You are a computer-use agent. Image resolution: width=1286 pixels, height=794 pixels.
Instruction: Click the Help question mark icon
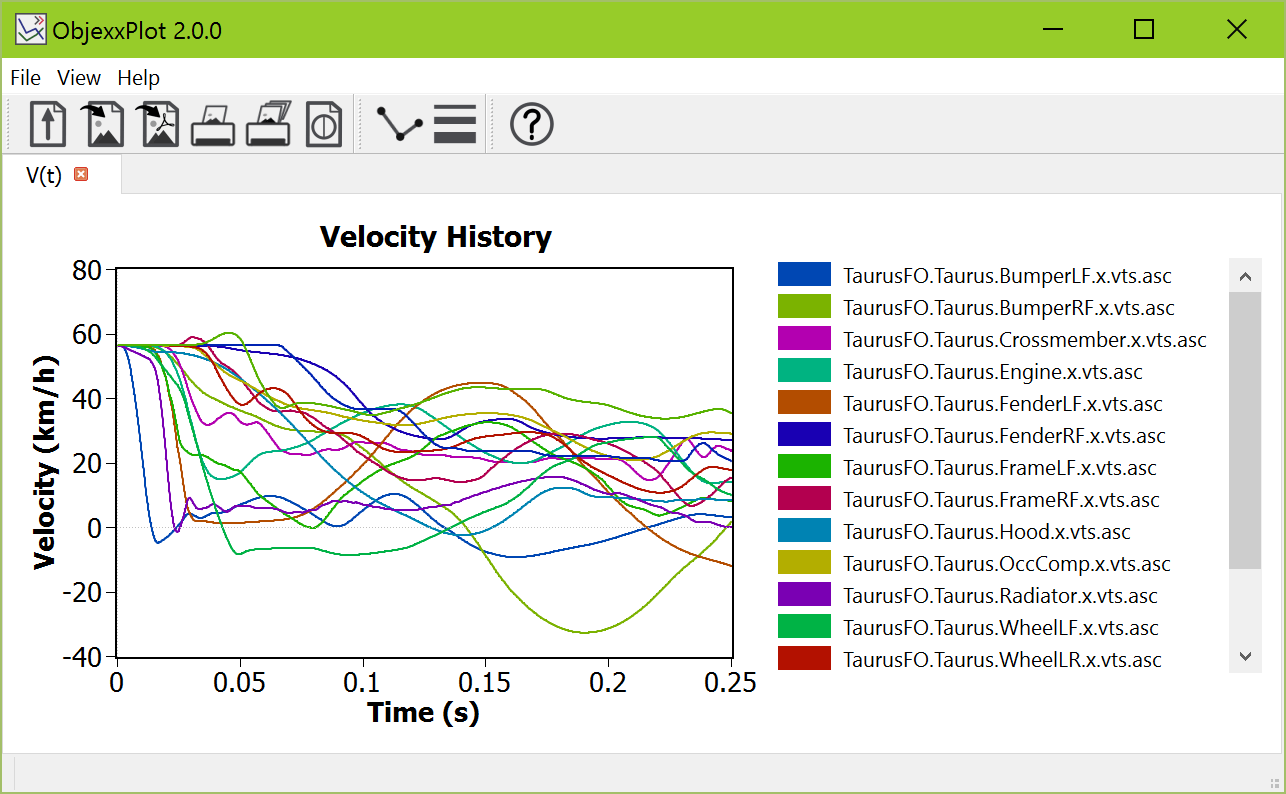[531, 124]
